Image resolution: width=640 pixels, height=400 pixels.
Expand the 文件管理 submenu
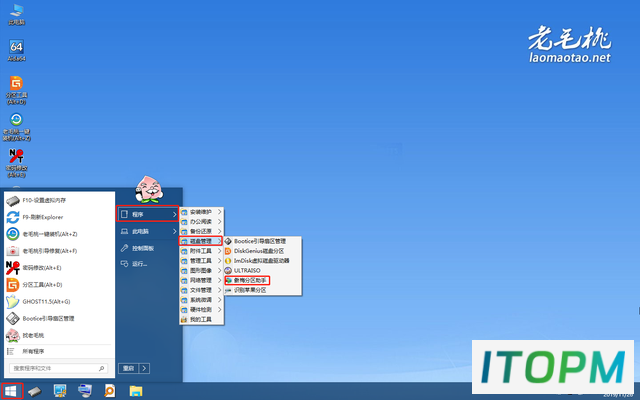[202, 290]
